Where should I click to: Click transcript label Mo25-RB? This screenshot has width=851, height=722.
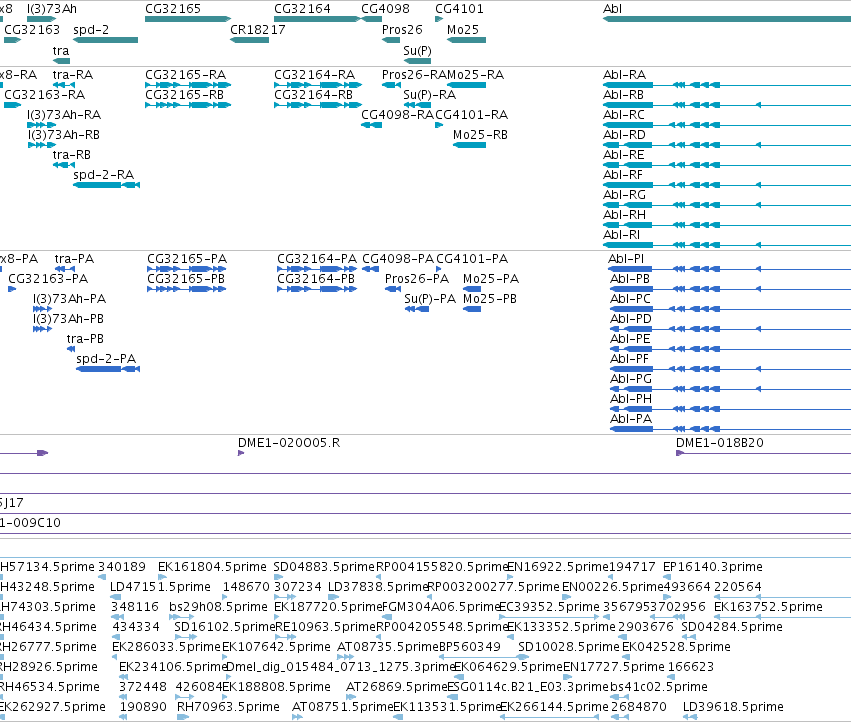[x=480, y=135]
